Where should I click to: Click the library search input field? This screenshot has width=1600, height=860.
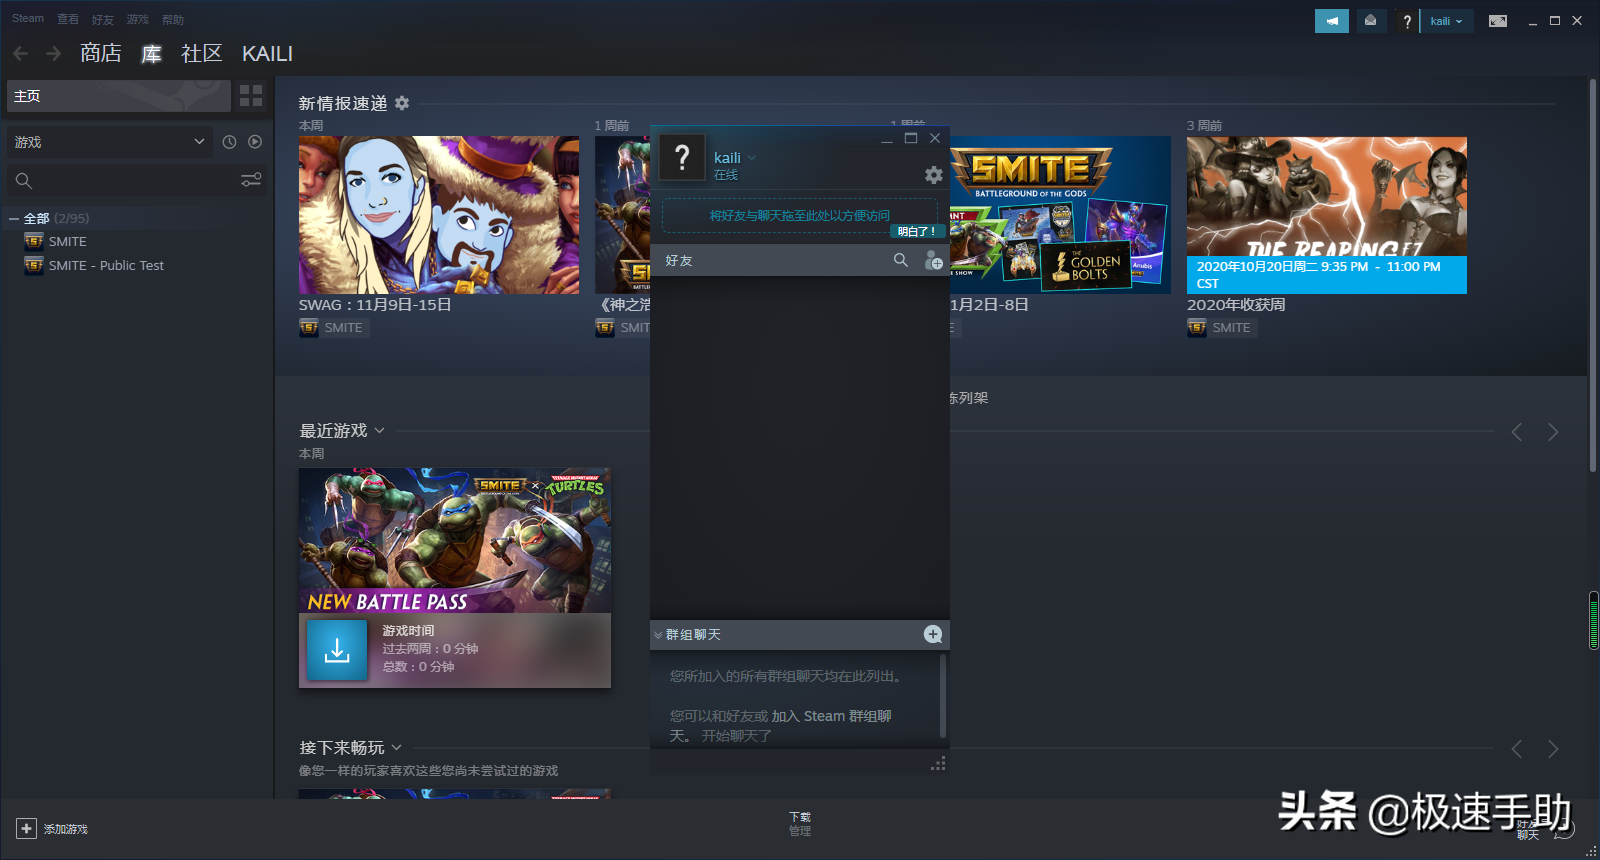(x=137, y=181)
